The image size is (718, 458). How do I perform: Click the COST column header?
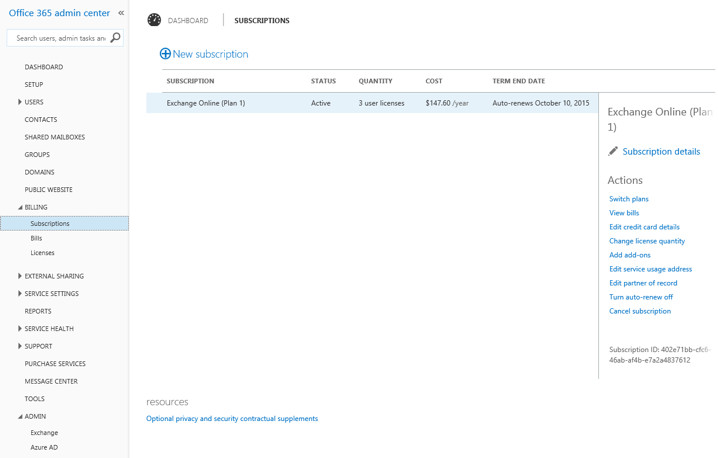click(x=434, y=81)
